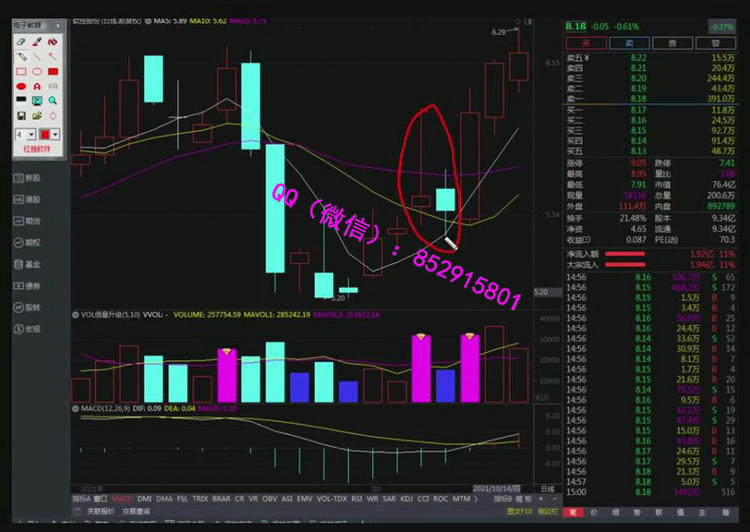The width and height of the screenshot is (750, 532).
Task: Choose the hollow rectangle drawing tool
Action: [x=21, y=71]
